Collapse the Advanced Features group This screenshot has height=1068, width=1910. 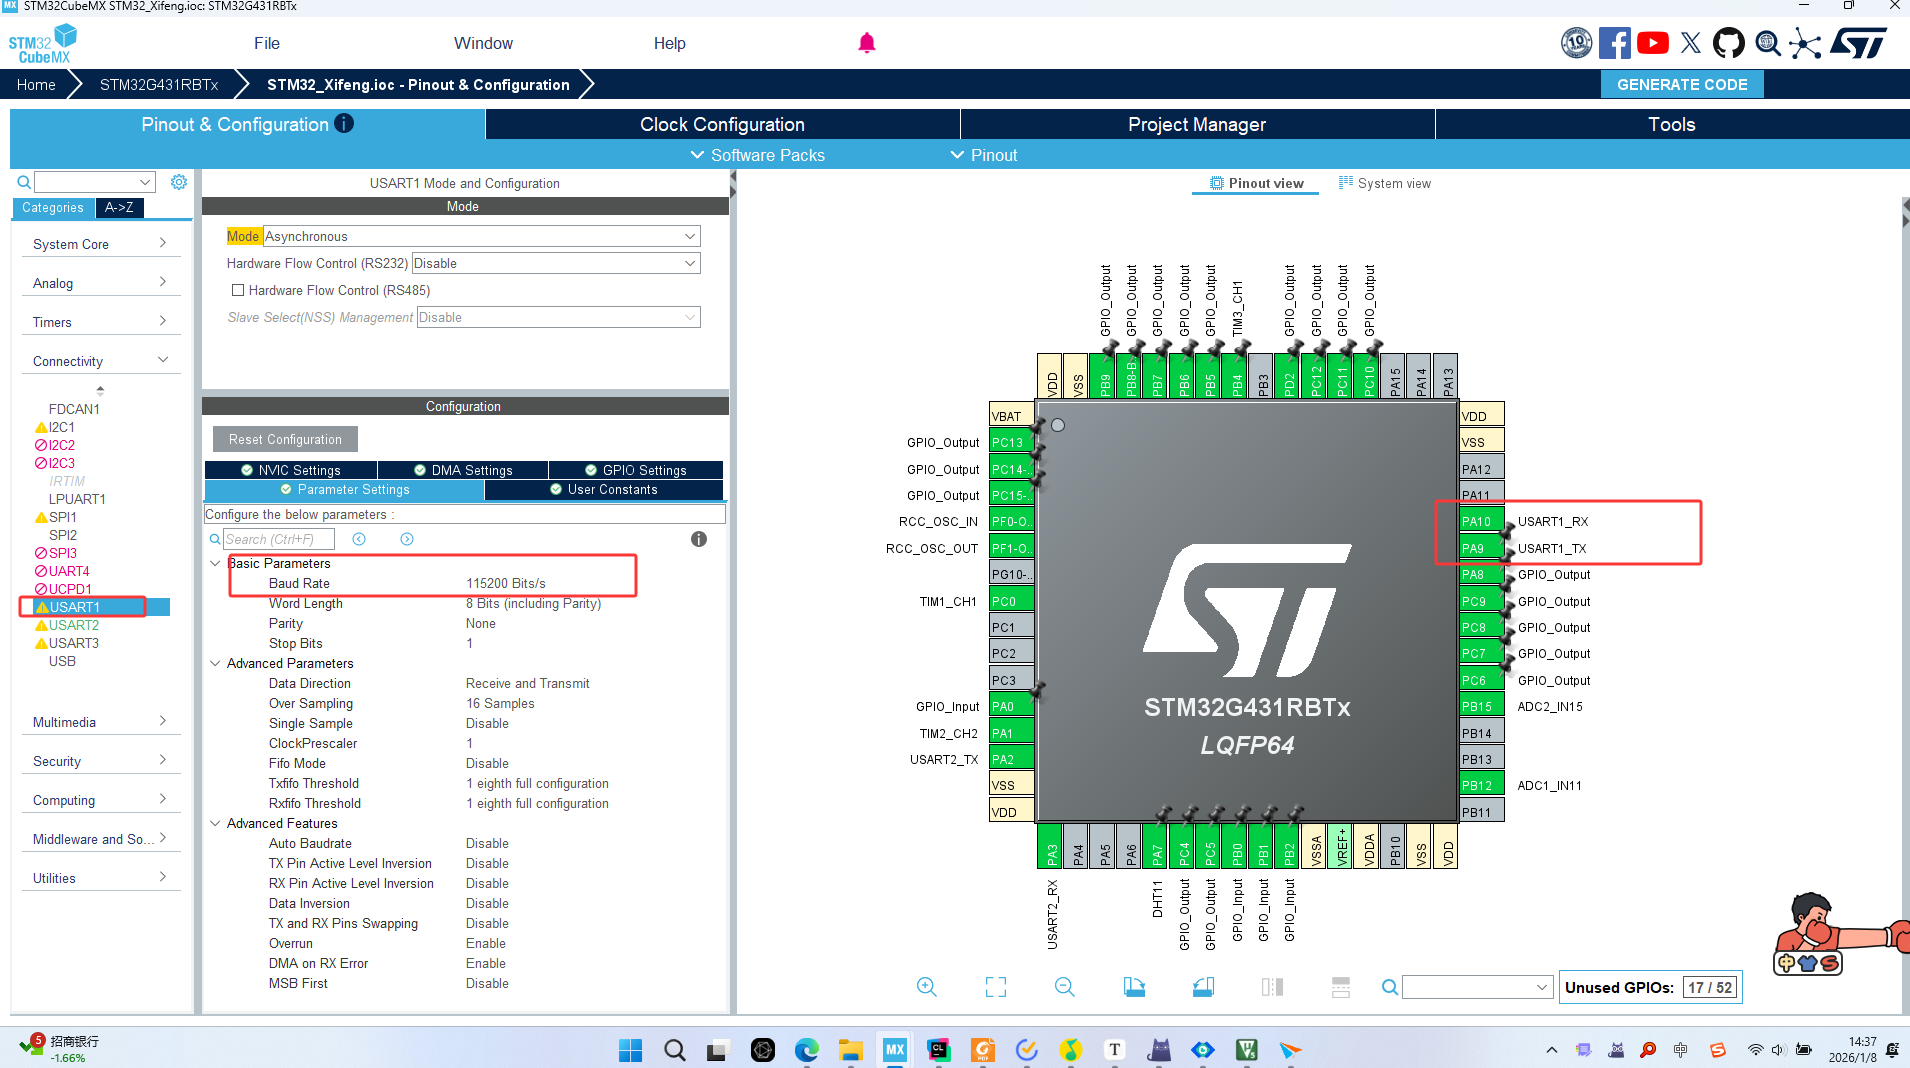215,823
